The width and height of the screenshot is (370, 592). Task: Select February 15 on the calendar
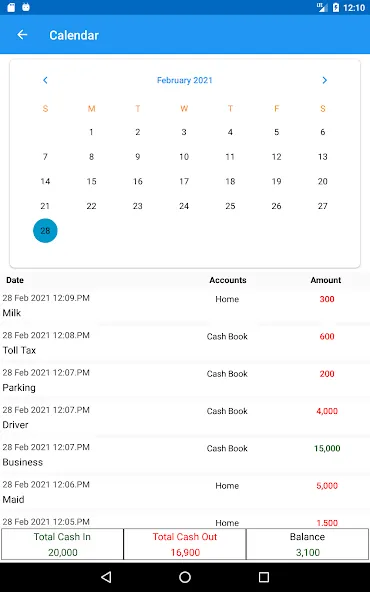click(91, 181)
